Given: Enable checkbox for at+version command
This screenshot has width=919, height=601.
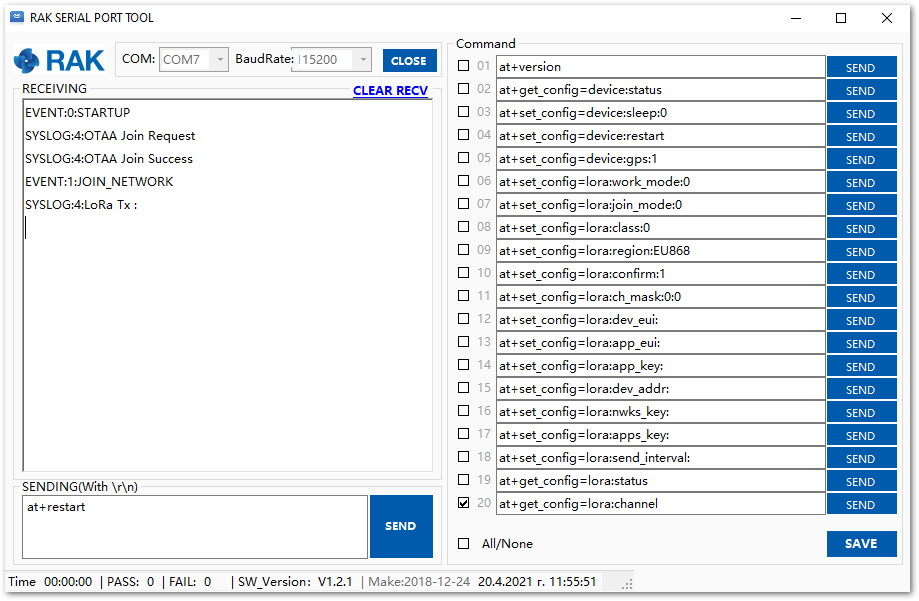Looking at the screenshot, I should [x=463, y=66].
